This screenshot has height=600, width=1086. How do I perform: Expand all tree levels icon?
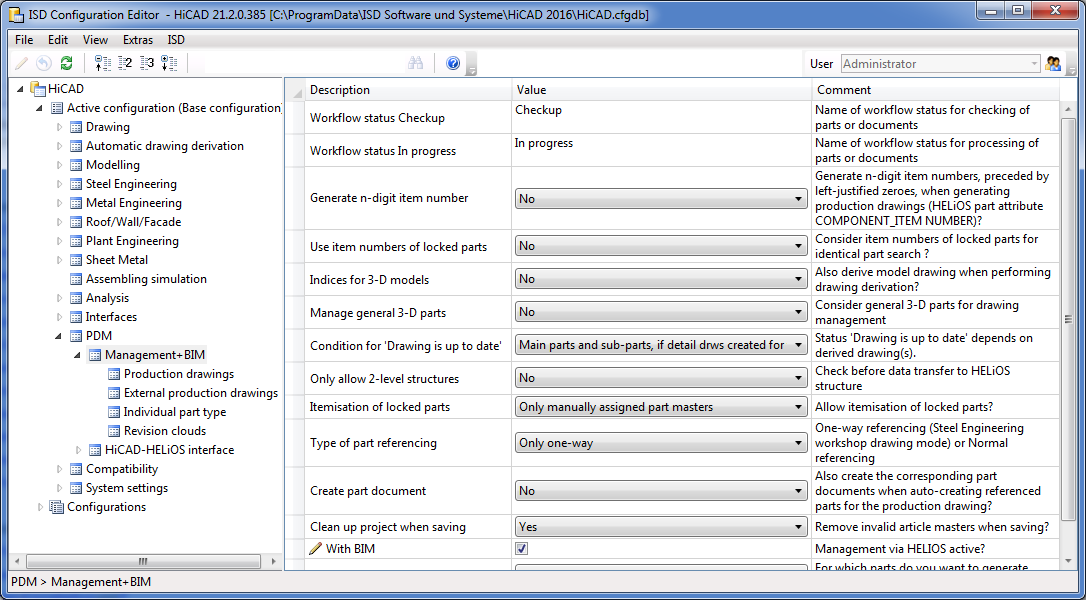169,64
